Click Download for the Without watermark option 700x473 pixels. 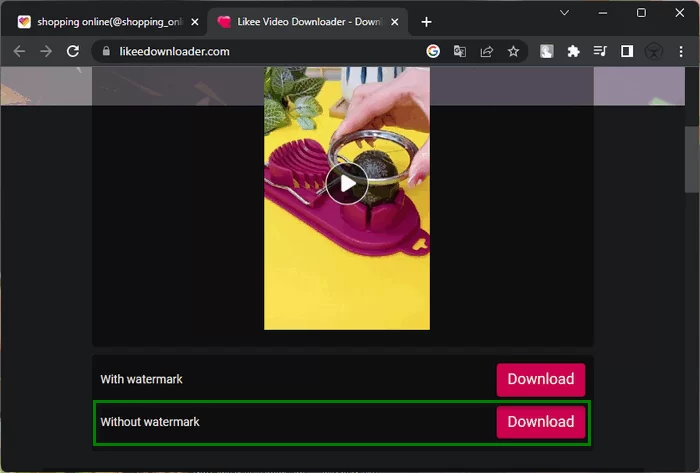point(540,422)
